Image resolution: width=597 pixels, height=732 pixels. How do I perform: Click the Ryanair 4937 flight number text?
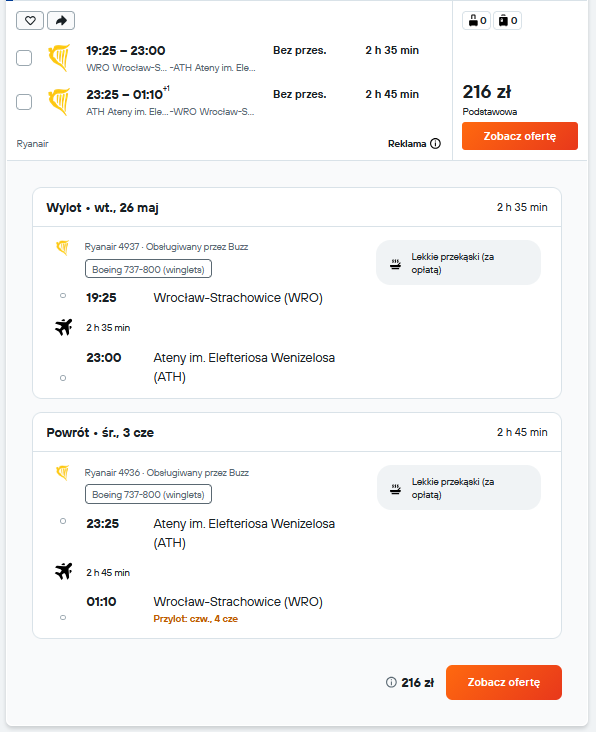tap(112, 246)
